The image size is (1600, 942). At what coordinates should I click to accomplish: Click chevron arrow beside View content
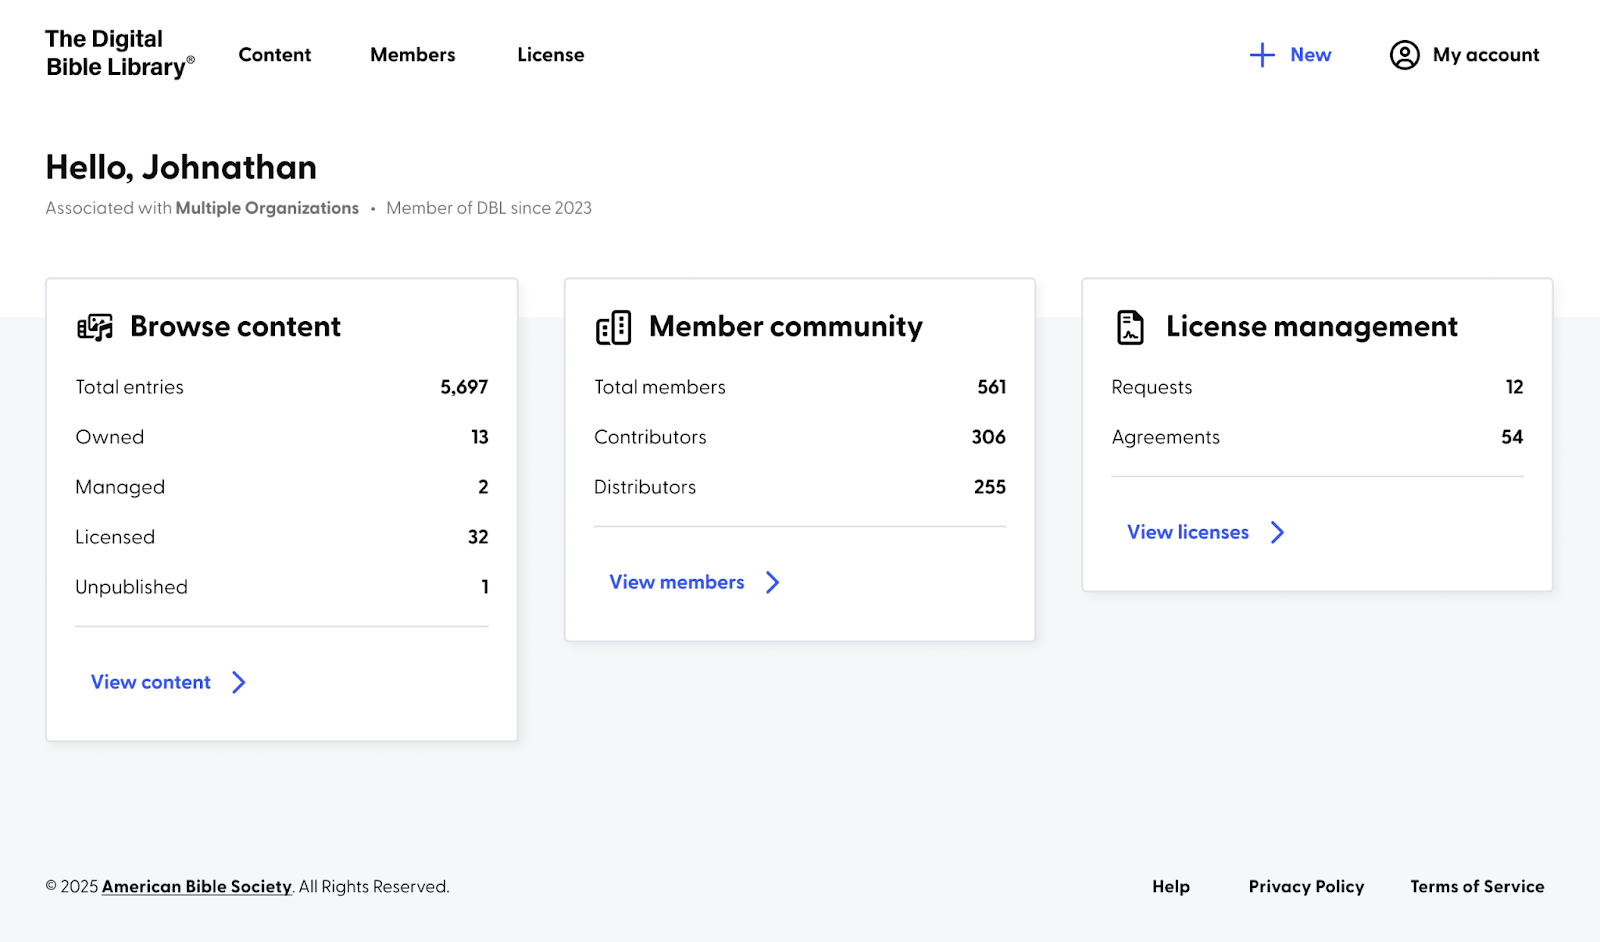point(239,682)
